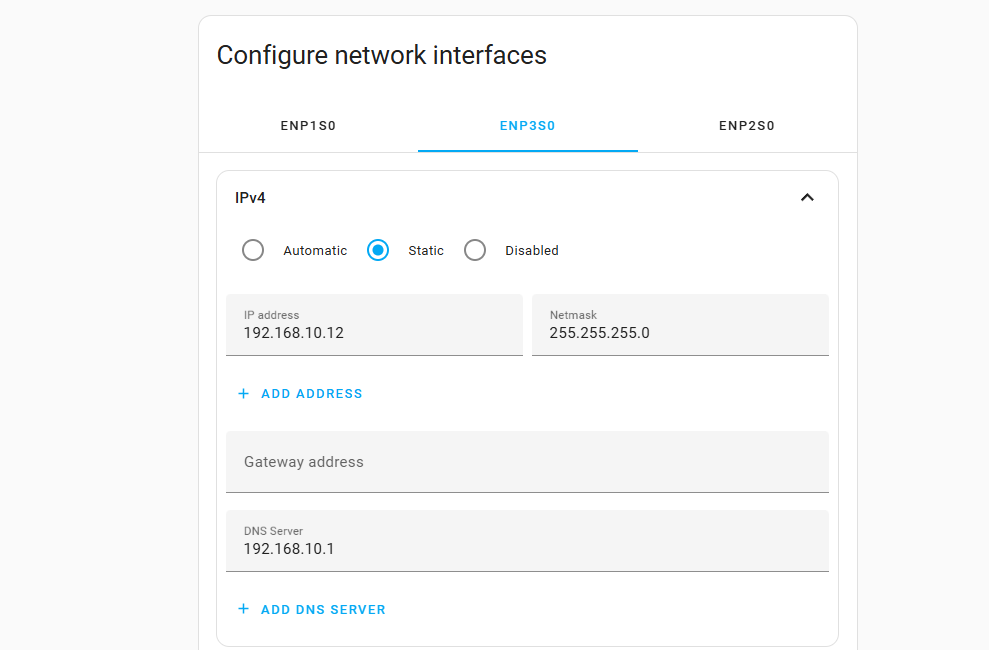
Task: Click the Configure network interfaces heading
Action: [382, 55]
